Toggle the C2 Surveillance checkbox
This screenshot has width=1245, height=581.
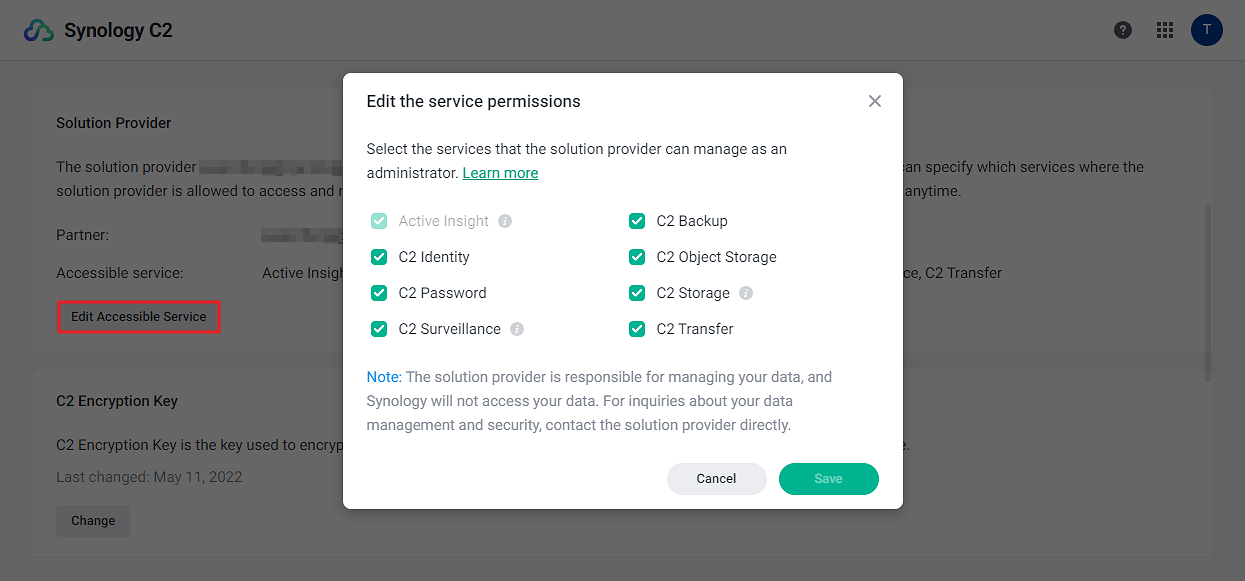379,329
